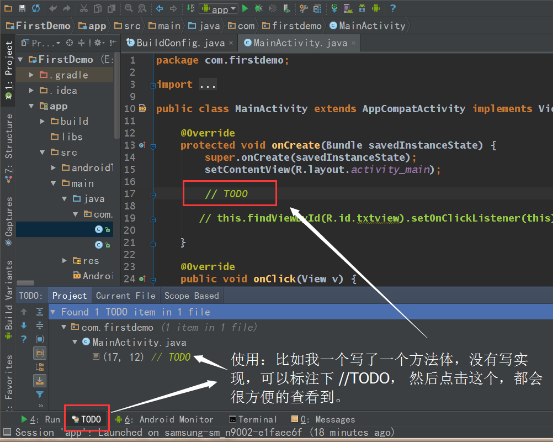Close the MainActivity.java tab
Viewport: 553px width, 442px height.
[x=353, y=43]
